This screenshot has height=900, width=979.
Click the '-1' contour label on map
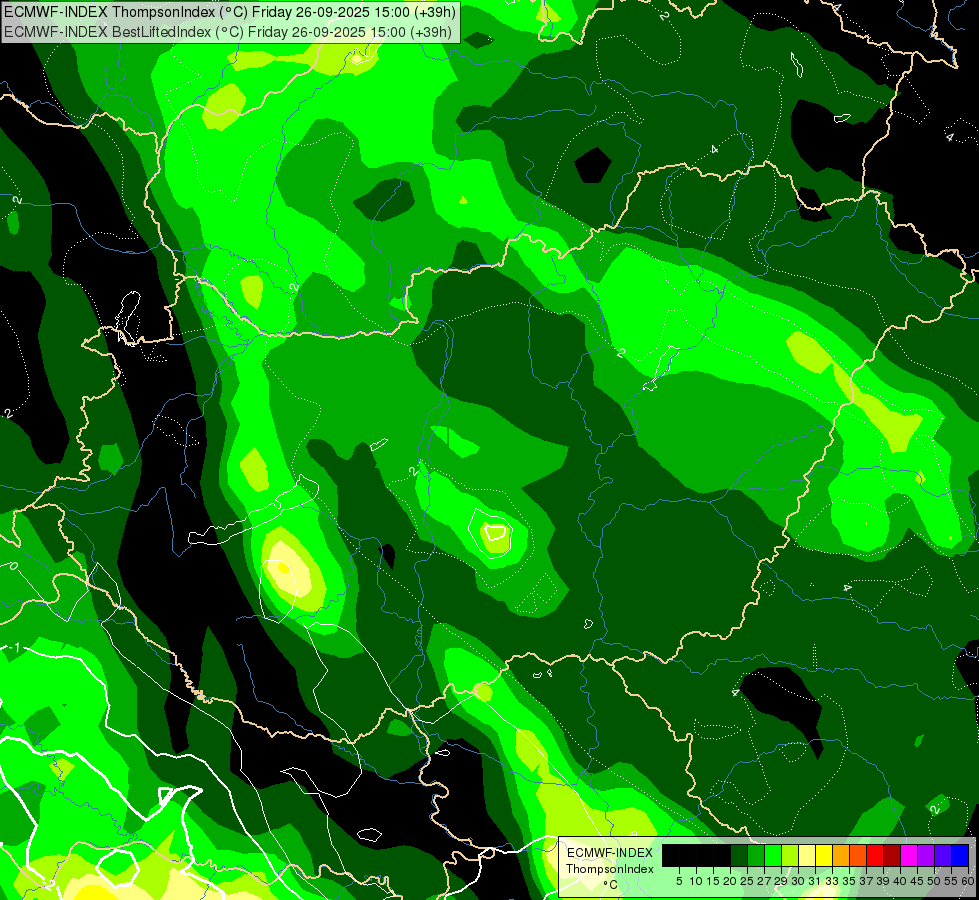pyautogui.click(x=12, y=648)
